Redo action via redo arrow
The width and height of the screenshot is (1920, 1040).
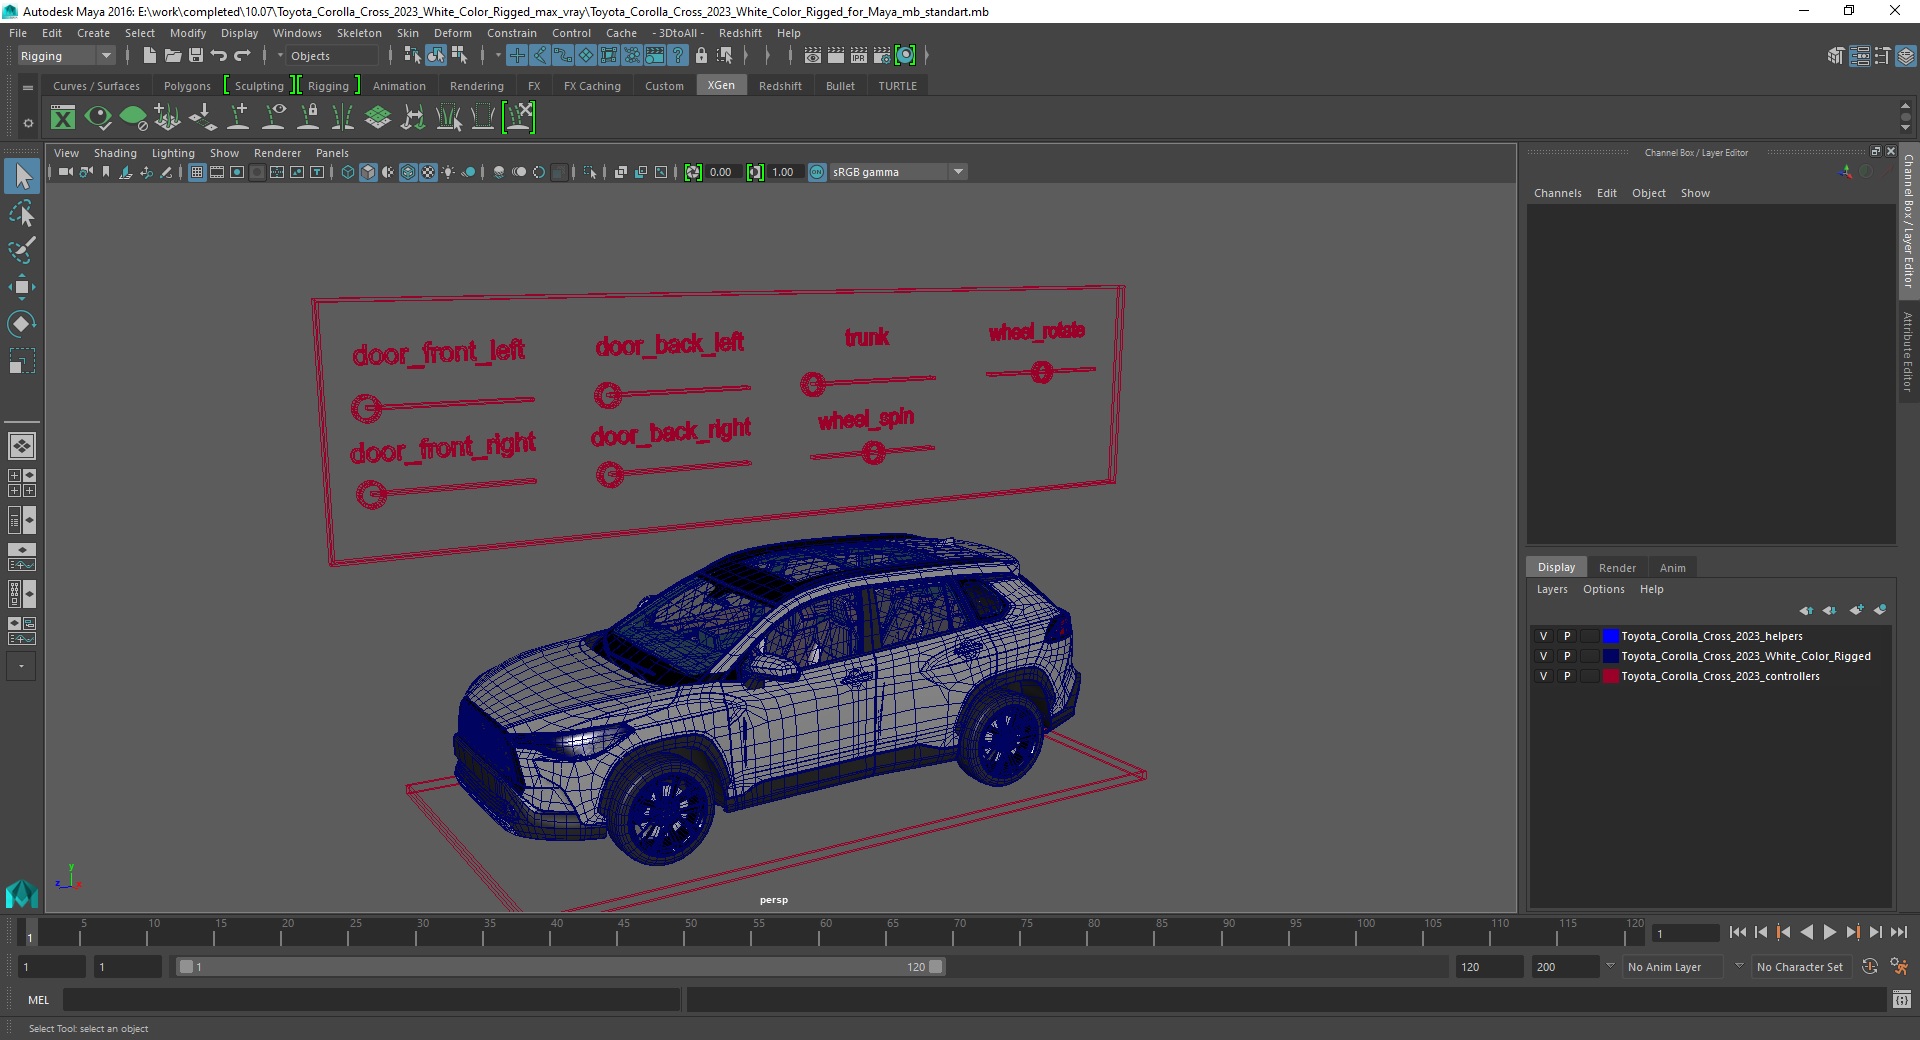pyautogui.click(x=242, y=56)
